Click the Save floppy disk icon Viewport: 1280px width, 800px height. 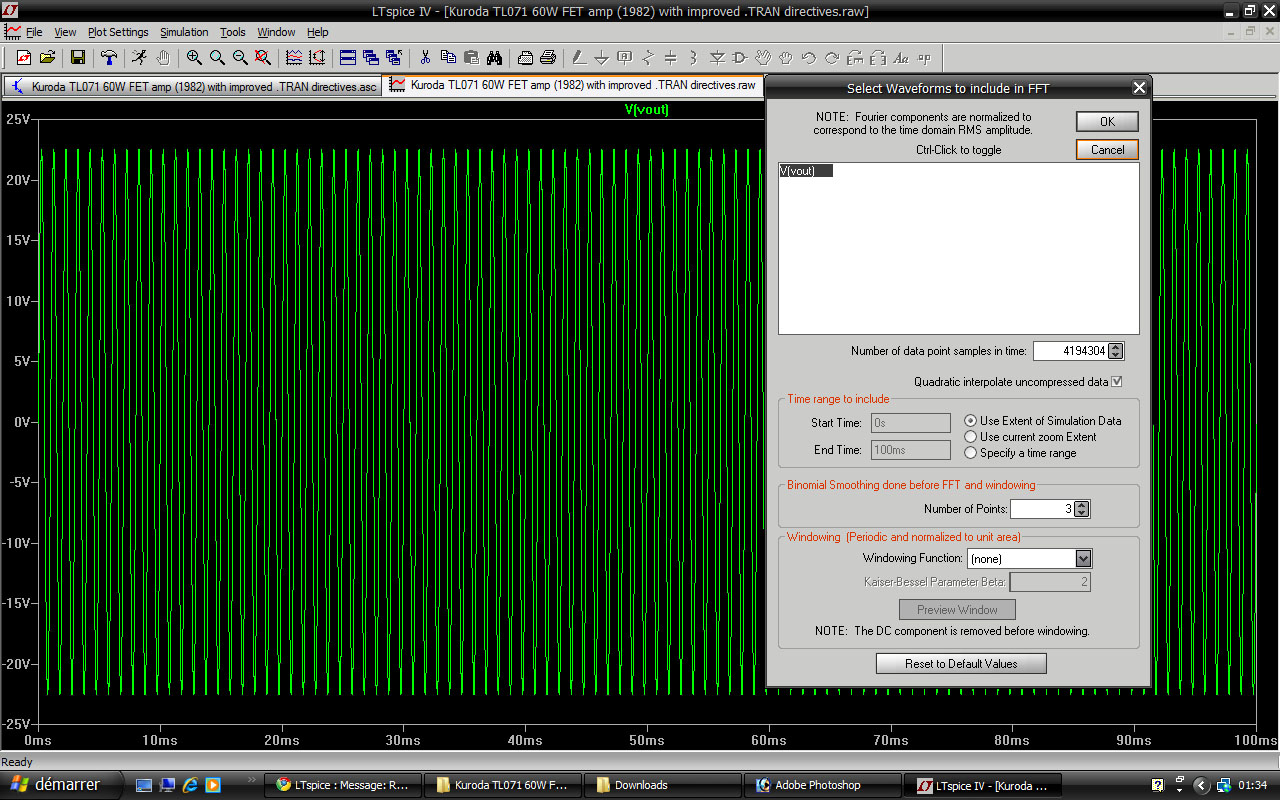tap(77, 58)
